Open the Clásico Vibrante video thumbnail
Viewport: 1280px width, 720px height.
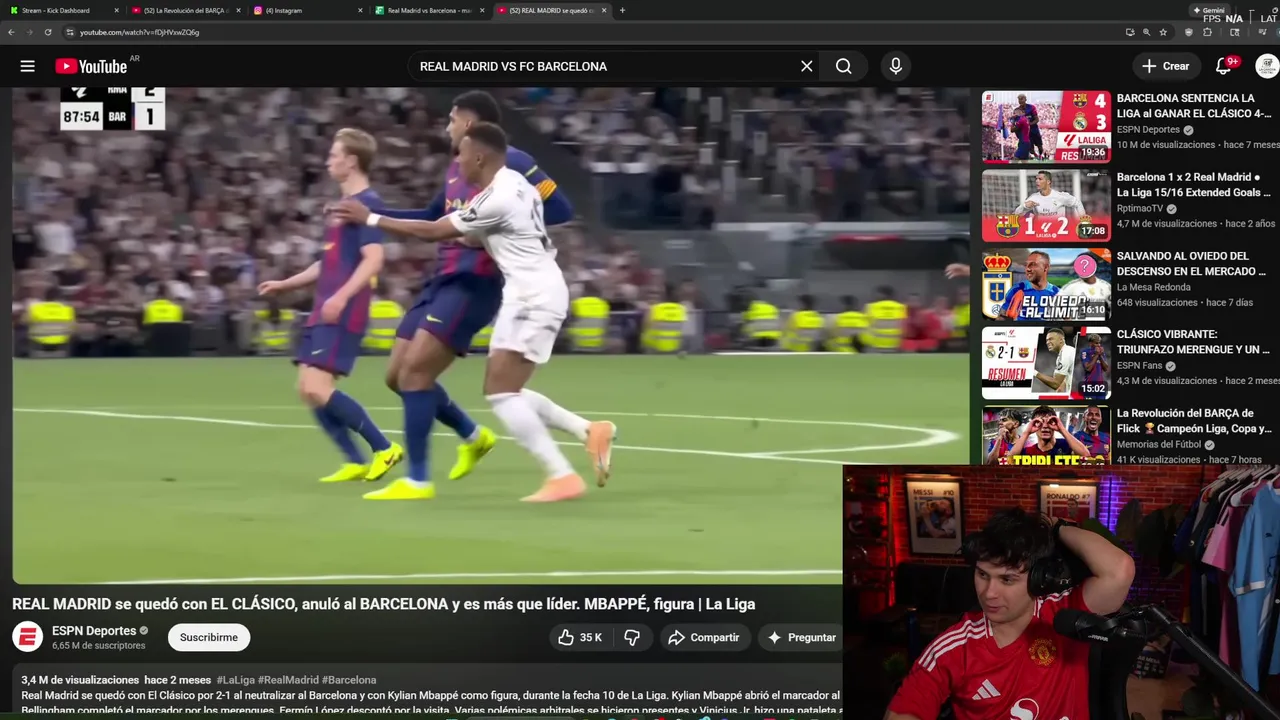1046,363
